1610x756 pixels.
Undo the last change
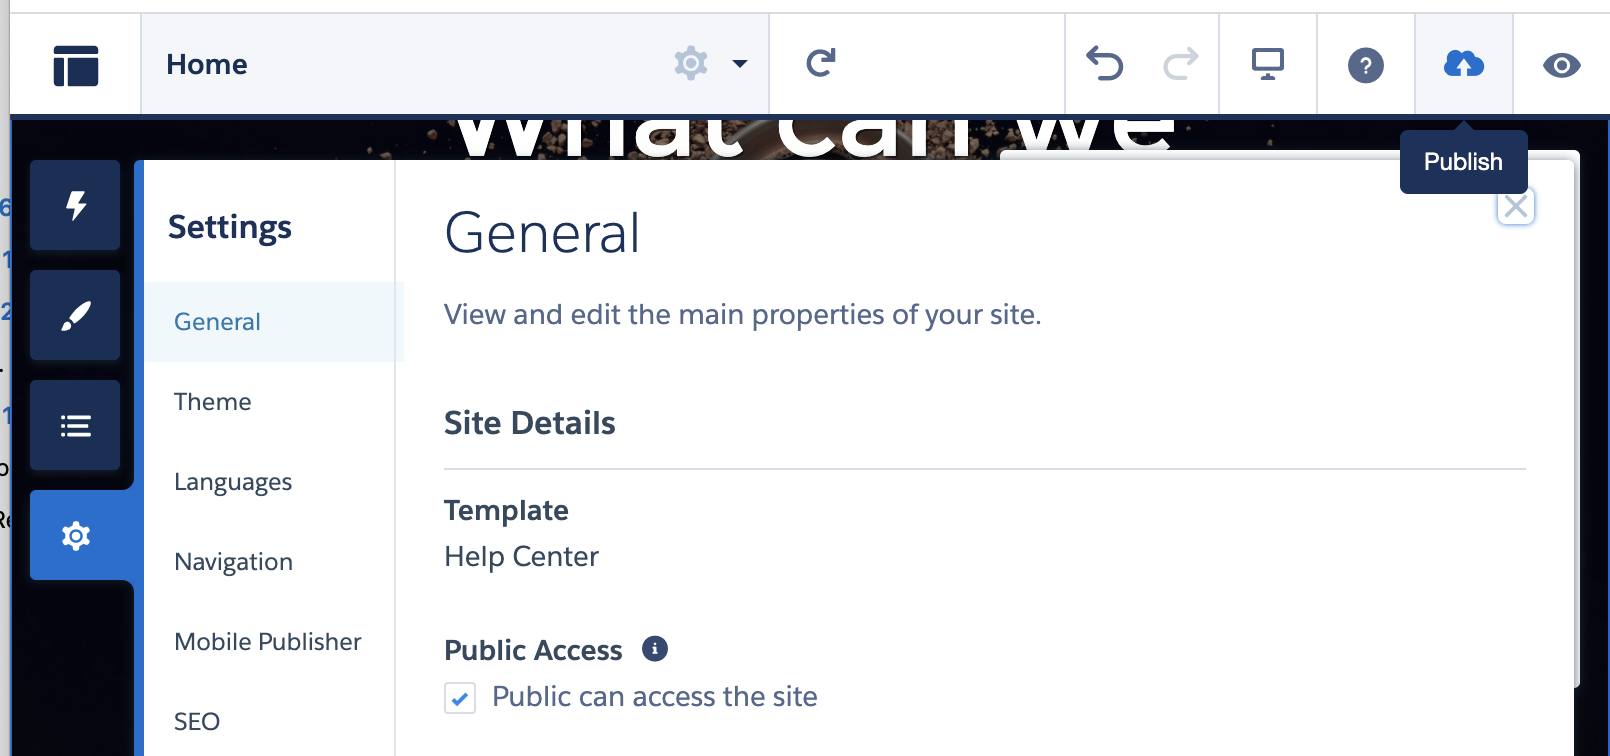[1105, 64]
